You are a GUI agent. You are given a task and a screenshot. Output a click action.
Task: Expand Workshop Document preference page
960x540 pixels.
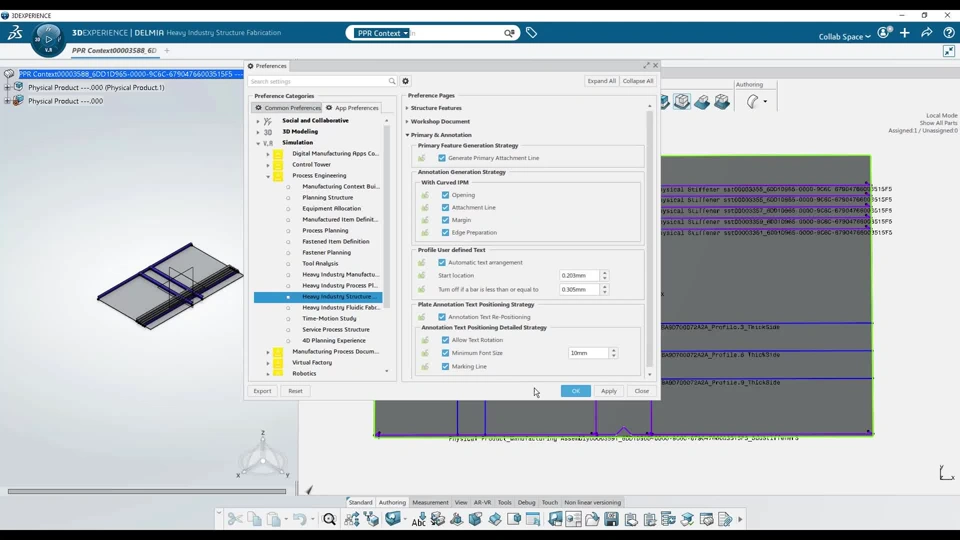click(407, 121)
